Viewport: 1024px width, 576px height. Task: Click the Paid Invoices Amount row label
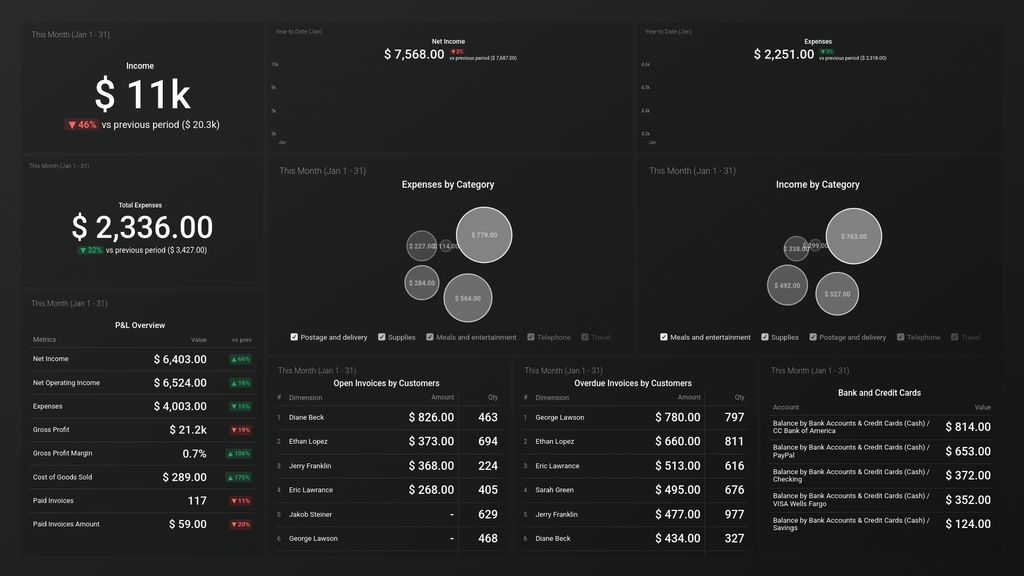pyautogui.click(x=66, y=524)
